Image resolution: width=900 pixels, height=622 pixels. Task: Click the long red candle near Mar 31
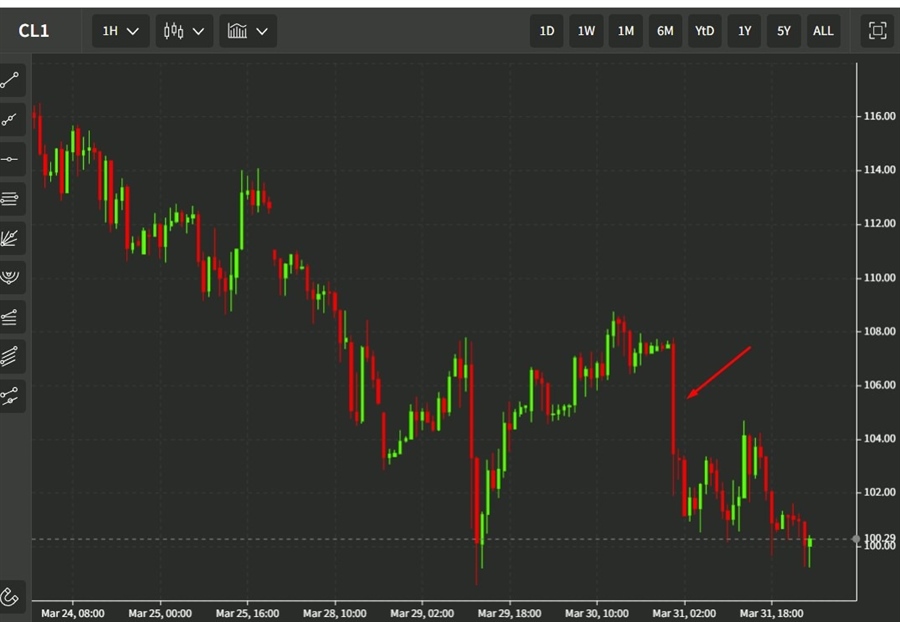(x=674, y=399)
